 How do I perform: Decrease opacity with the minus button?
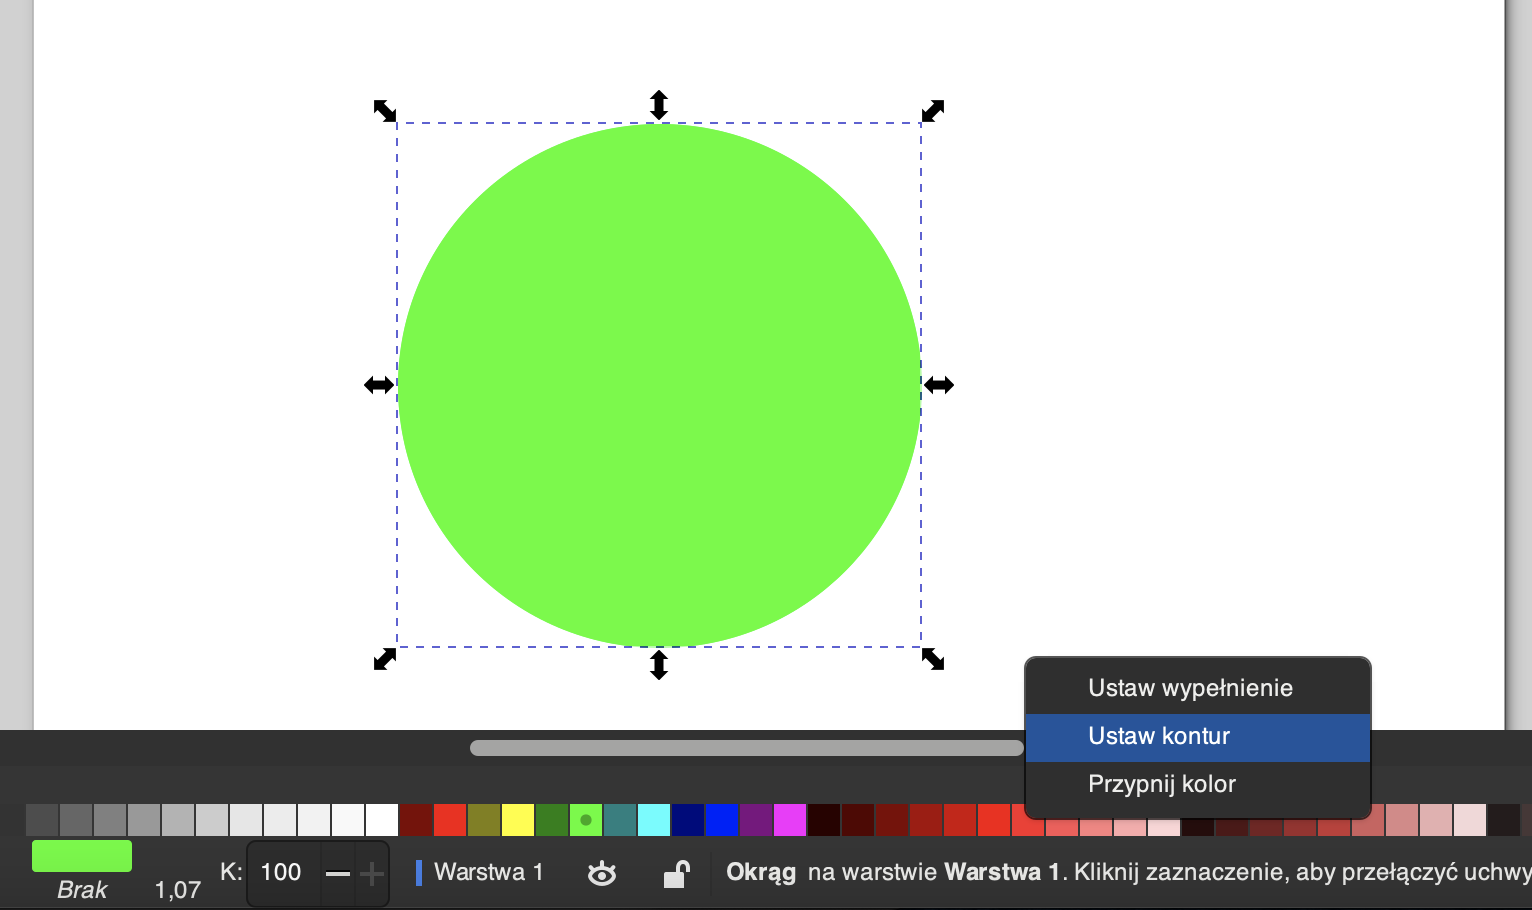338,873
